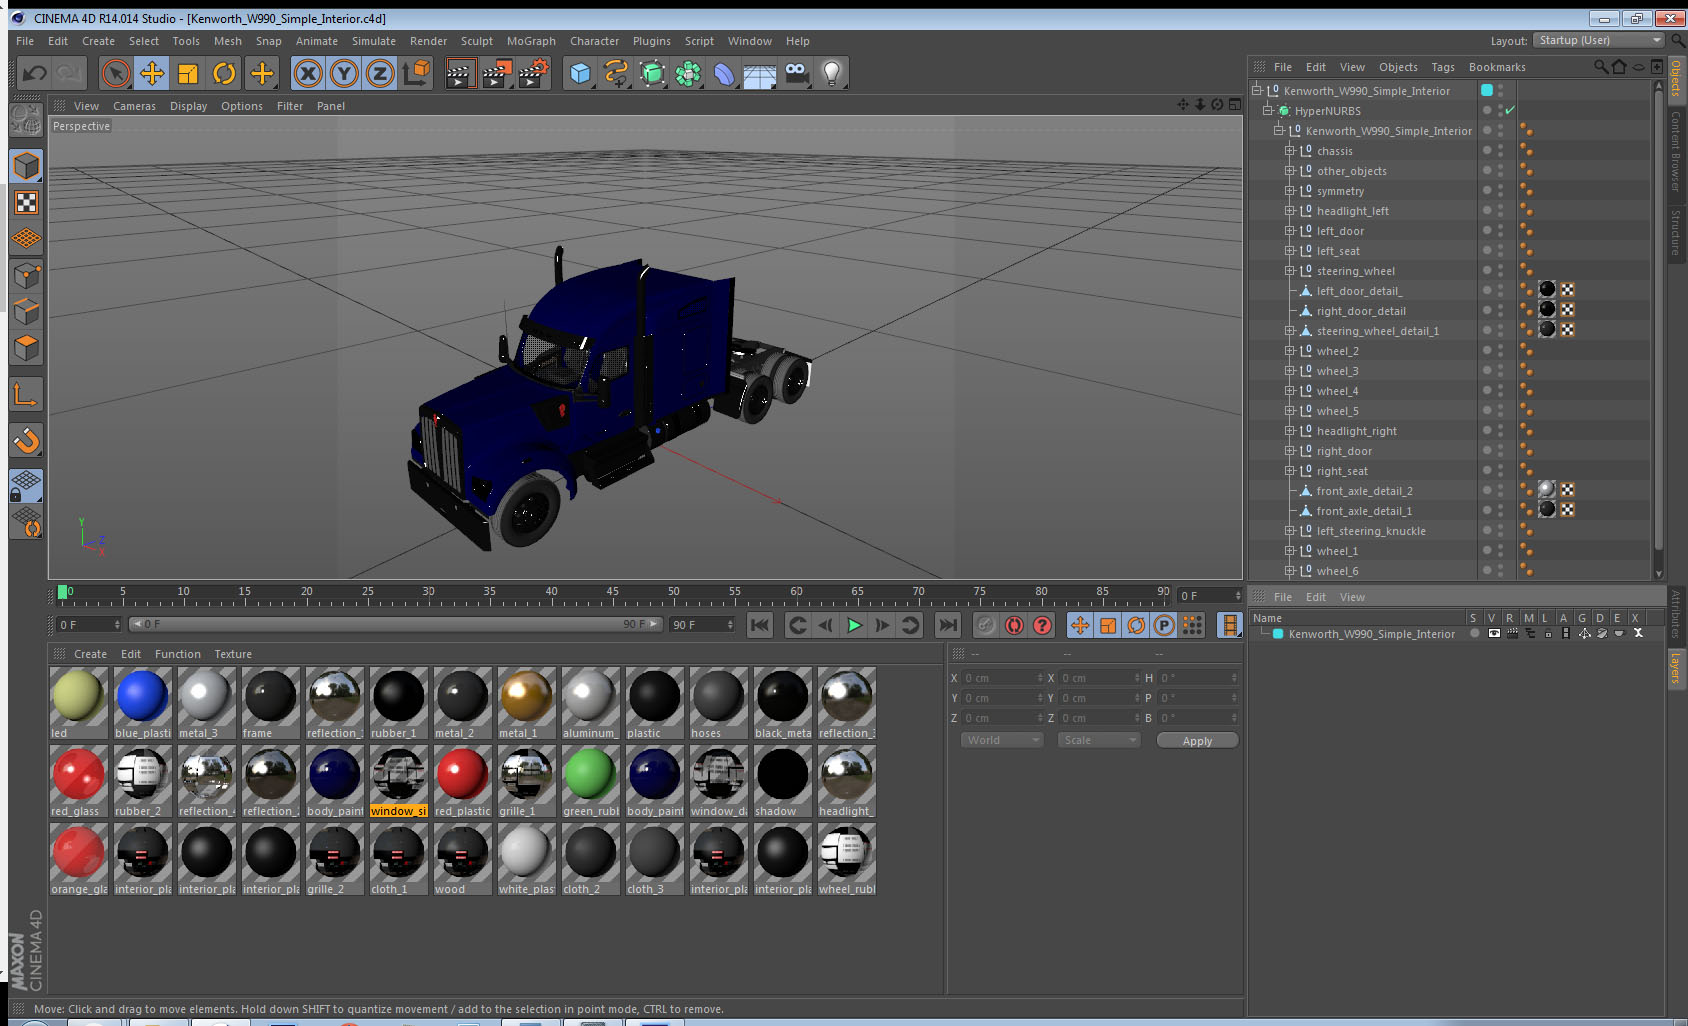Viewport: 1688px width, 1026px height.
Task: Open Material Manager Texture menu
Action: [x=233, y=654]
